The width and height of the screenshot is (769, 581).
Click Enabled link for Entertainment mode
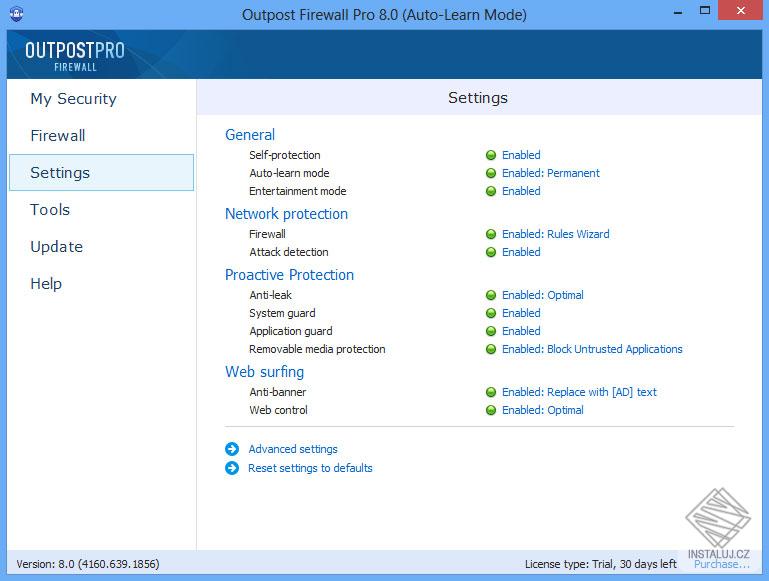[521, 191]
